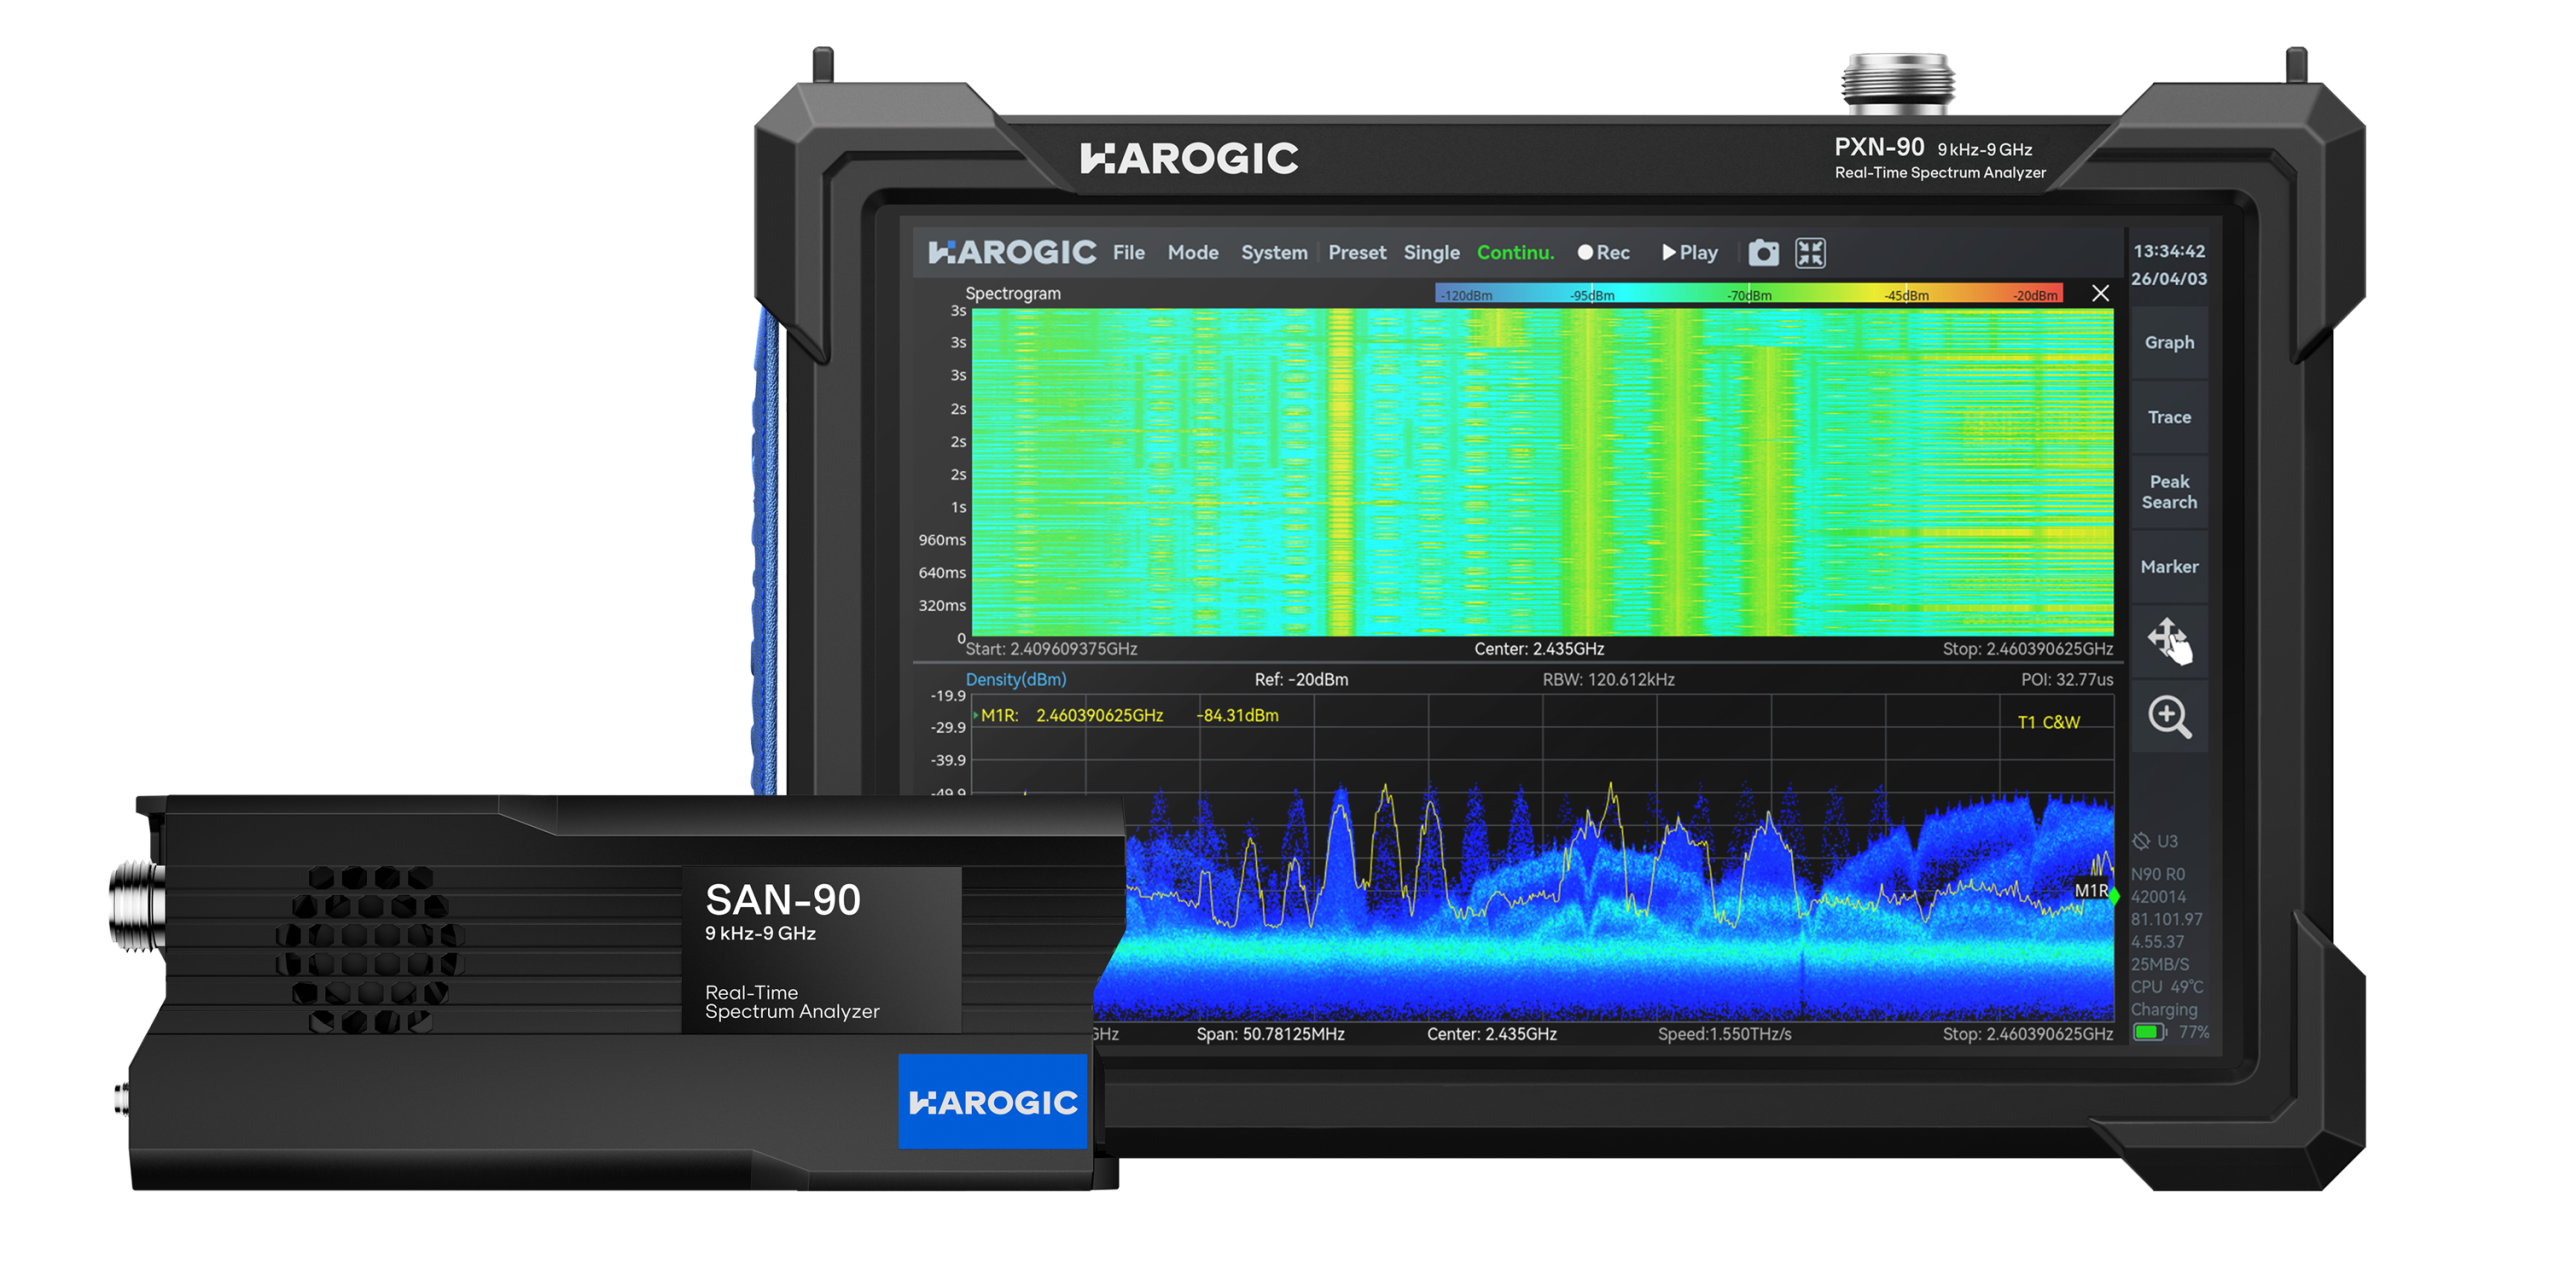
Task: Toggle fullscreen with the expand icon
Action: pyautogui.click(x=1809, y=253)
